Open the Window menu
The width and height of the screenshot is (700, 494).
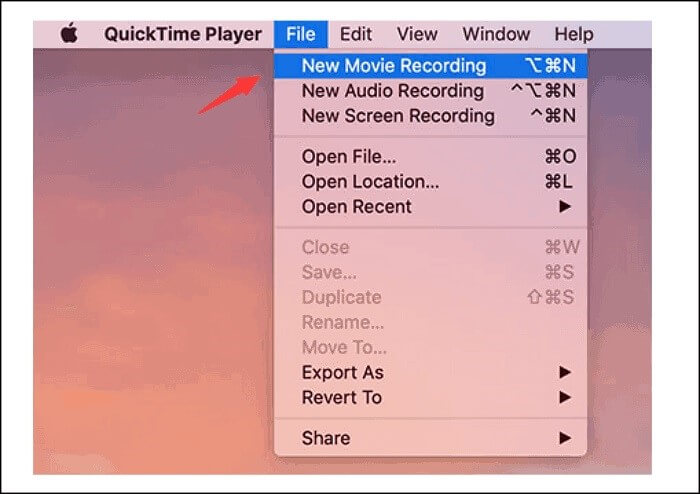click(496, 34)
